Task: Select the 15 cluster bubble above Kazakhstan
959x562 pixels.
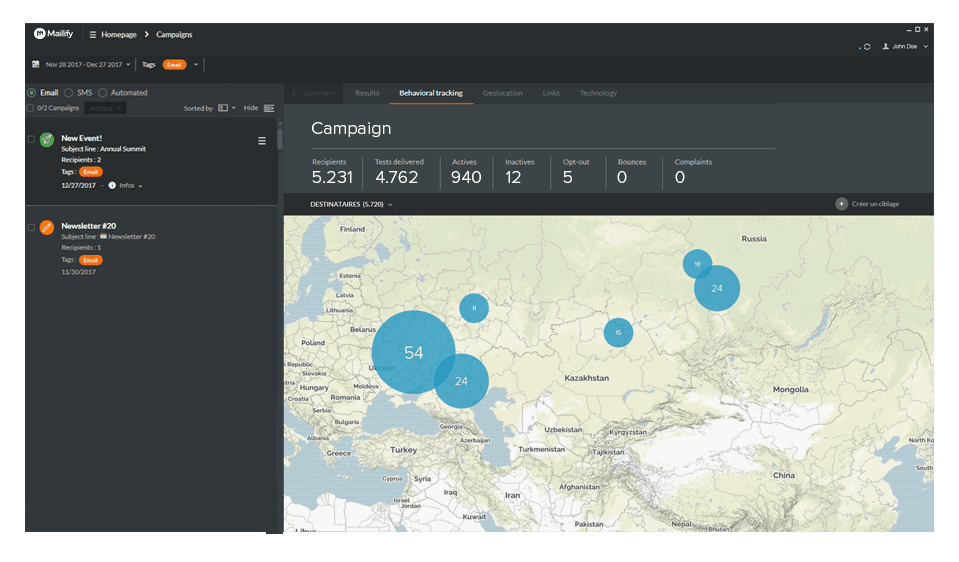Action: click(618, 333)
